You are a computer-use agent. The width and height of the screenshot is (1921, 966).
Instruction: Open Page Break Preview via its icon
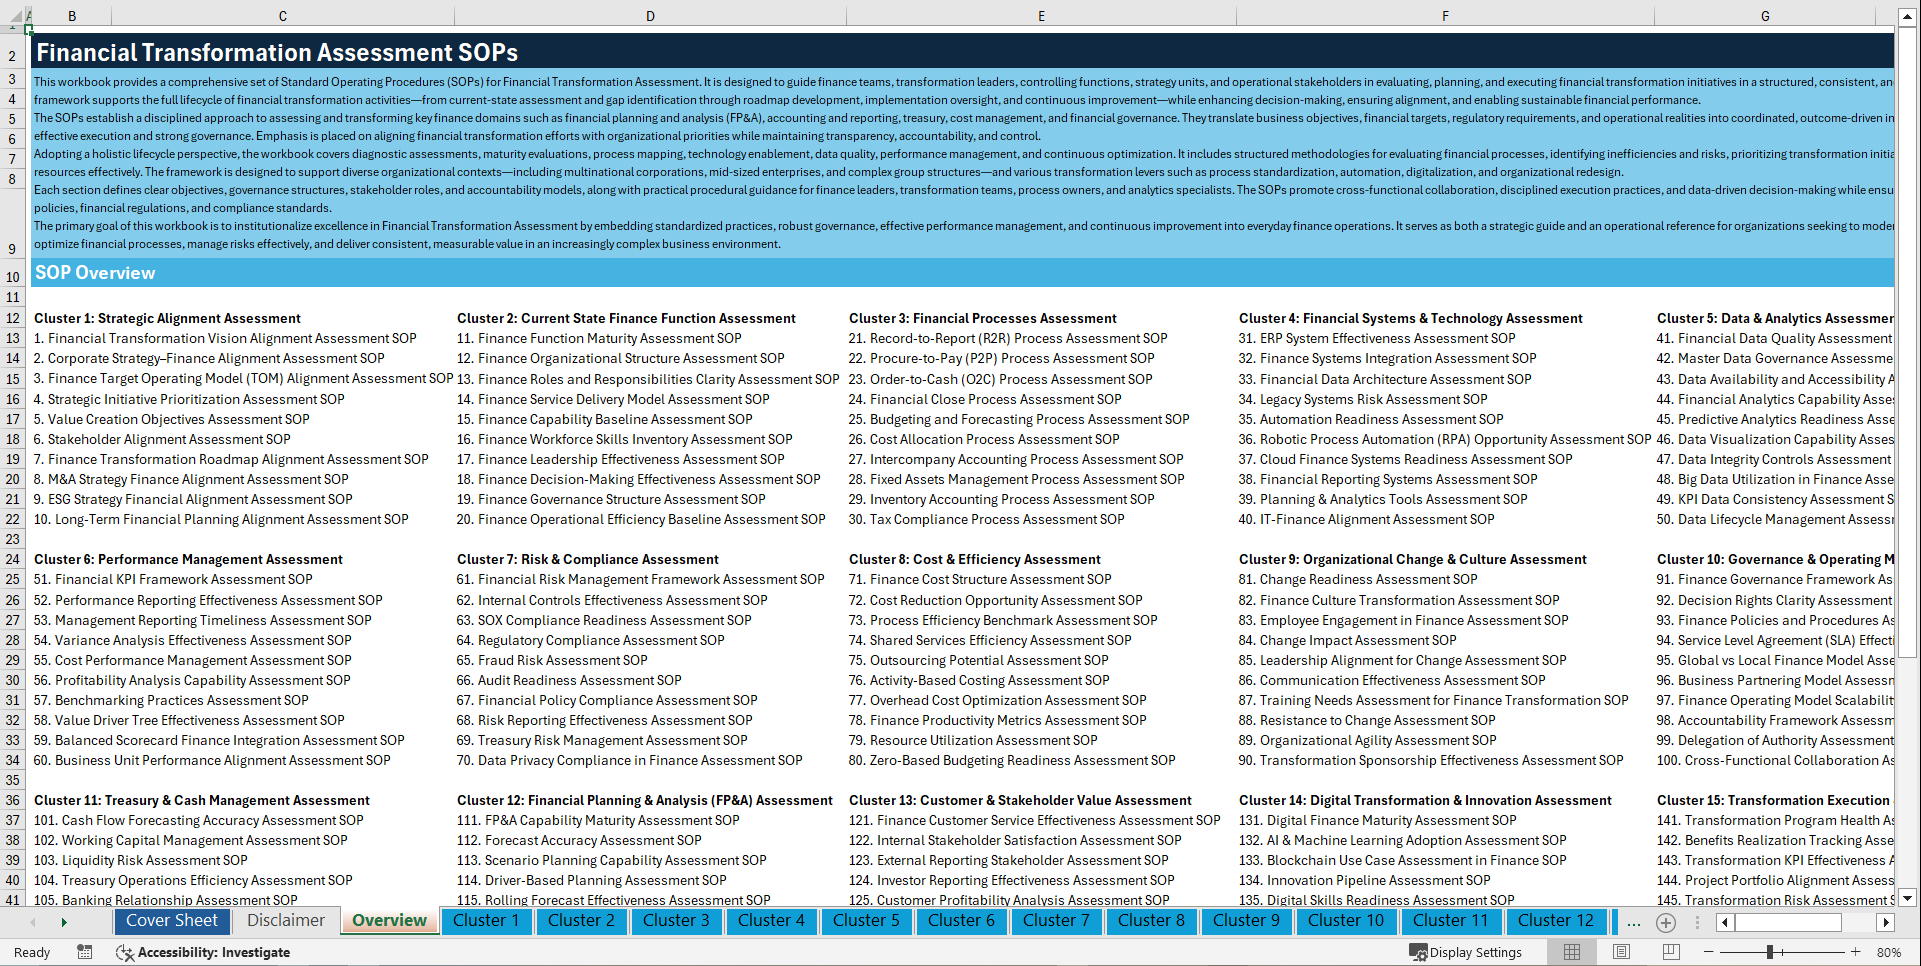[x=1672, y=952]
